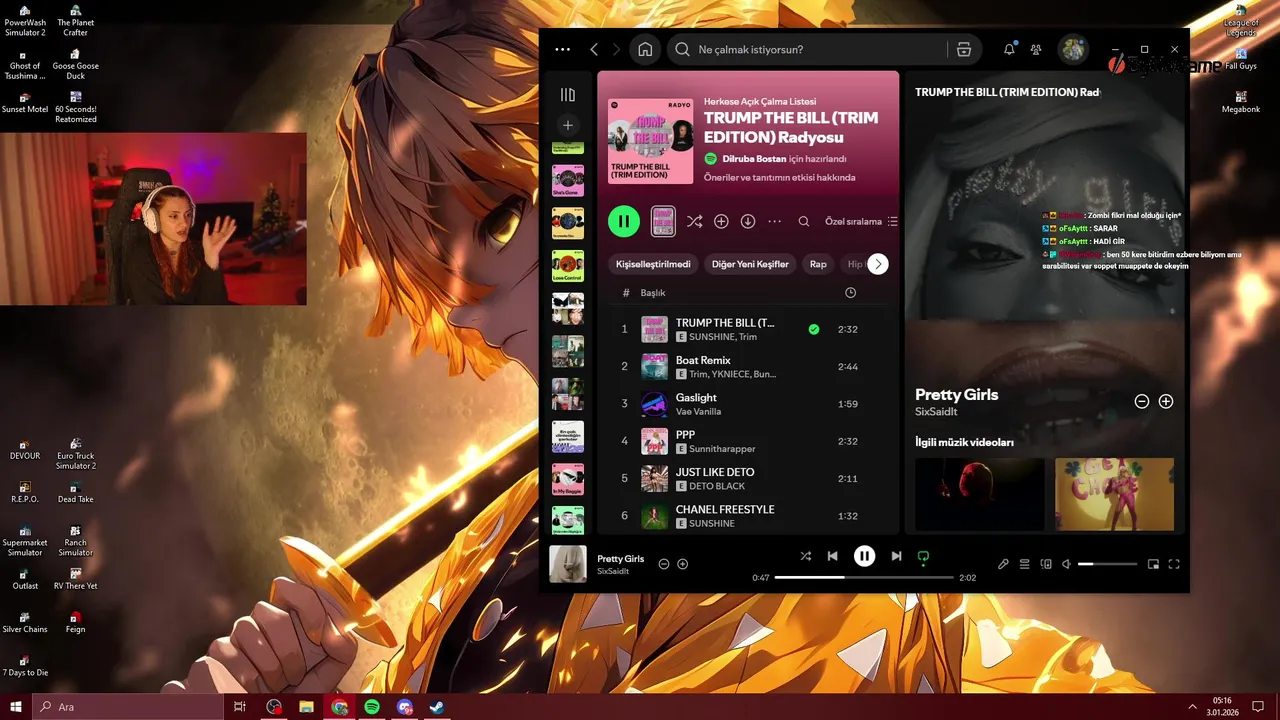1280x720 pixels.
Task: Open notifications bell in Spotify
Action: (x=1009, y=49)
